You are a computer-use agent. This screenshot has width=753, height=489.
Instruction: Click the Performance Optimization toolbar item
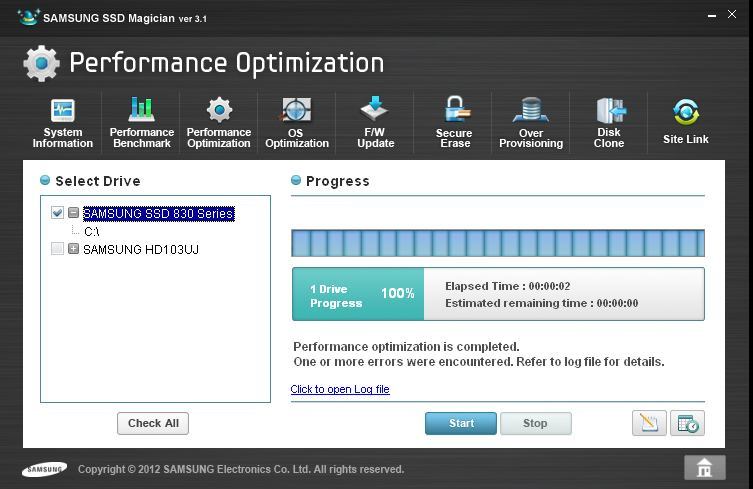(x=219, y=122)
